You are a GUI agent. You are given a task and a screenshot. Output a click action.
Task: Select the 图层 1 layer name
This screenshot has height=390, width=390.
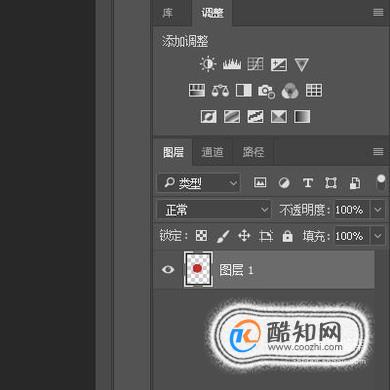(x=237, y=270)
